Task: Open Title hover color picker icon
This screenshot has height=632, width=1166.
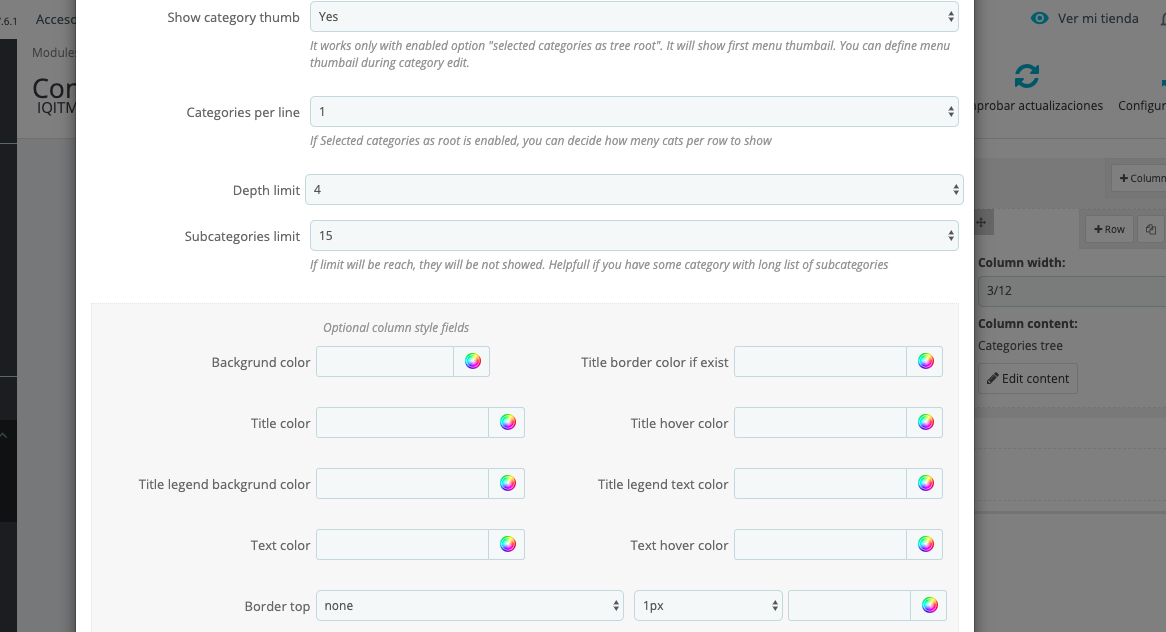Action: pyautogui.click(x=925, y=423)
